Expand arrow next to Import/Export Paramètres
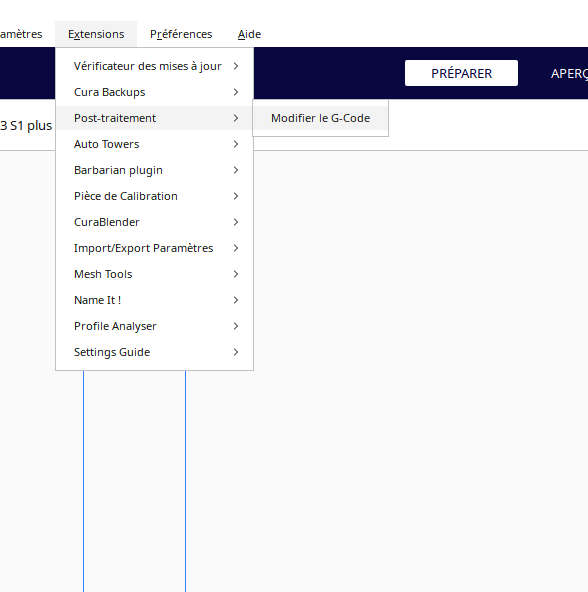Screen dimensions: 588x592 coord(236,248)
